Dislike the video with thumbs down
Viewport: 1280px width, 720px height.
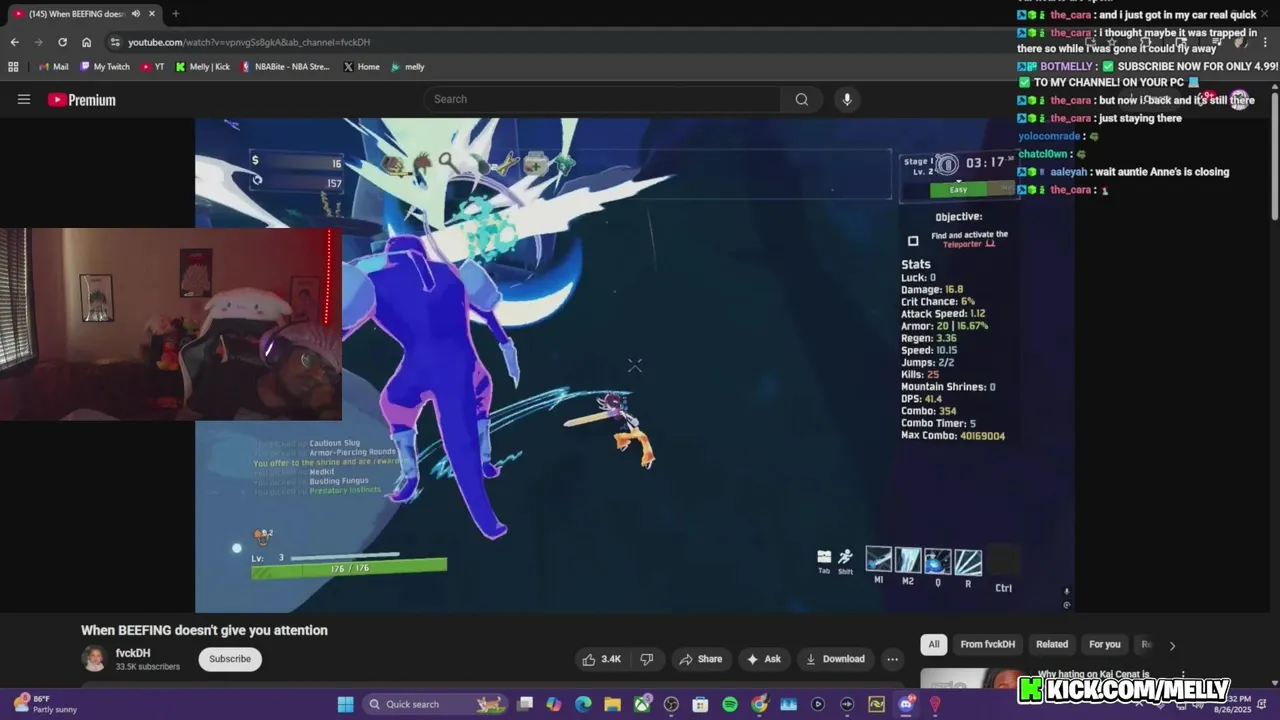647,659
